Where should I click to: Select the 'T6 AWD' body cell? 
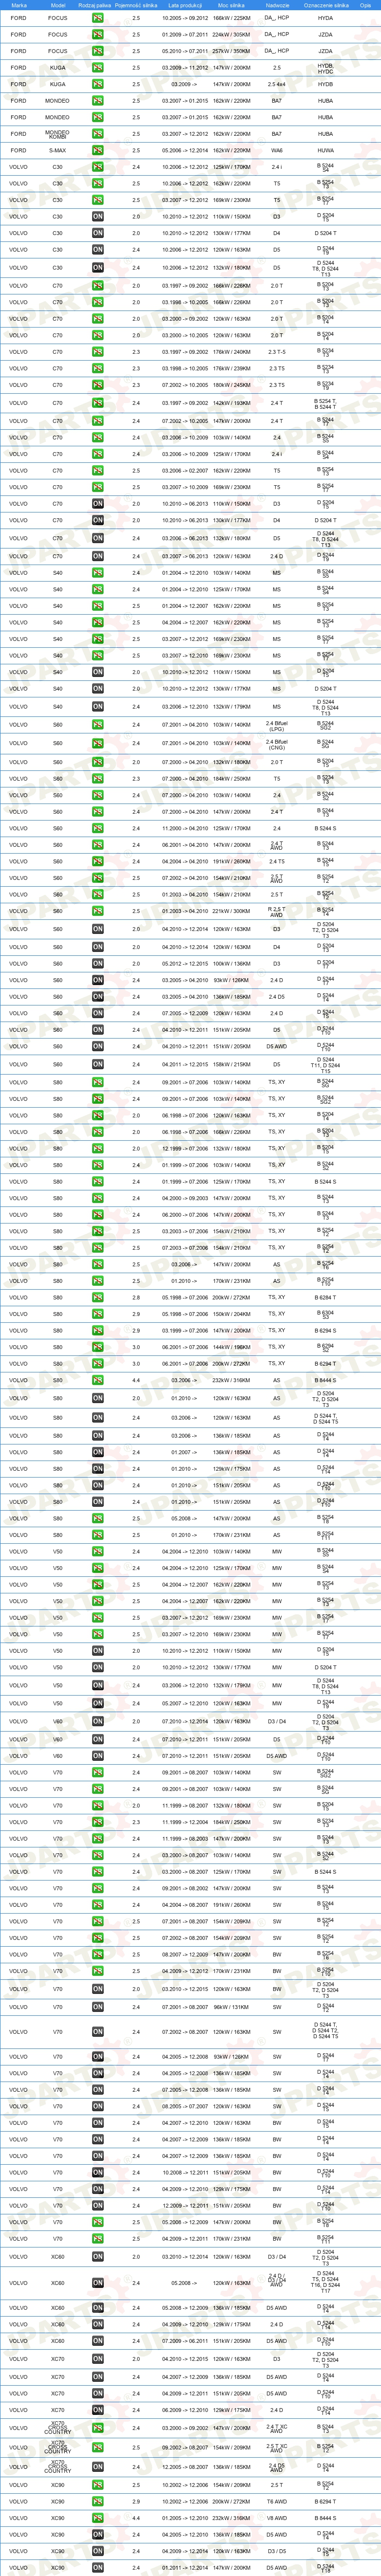click(x=277, y=2501)
